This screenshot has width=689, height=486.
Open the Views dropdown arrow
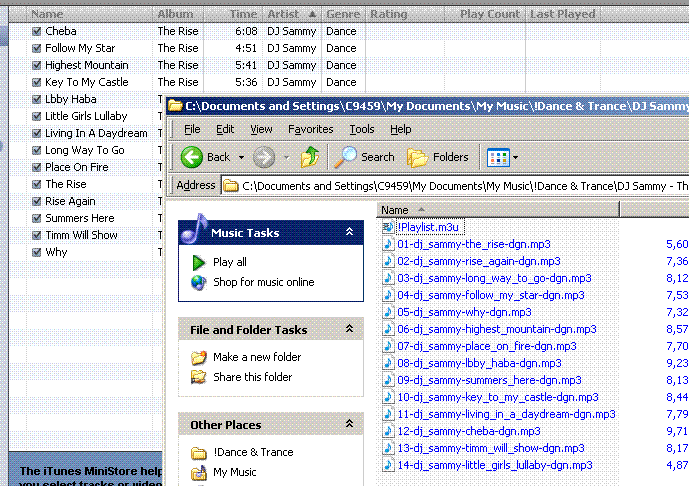point(515,157)
